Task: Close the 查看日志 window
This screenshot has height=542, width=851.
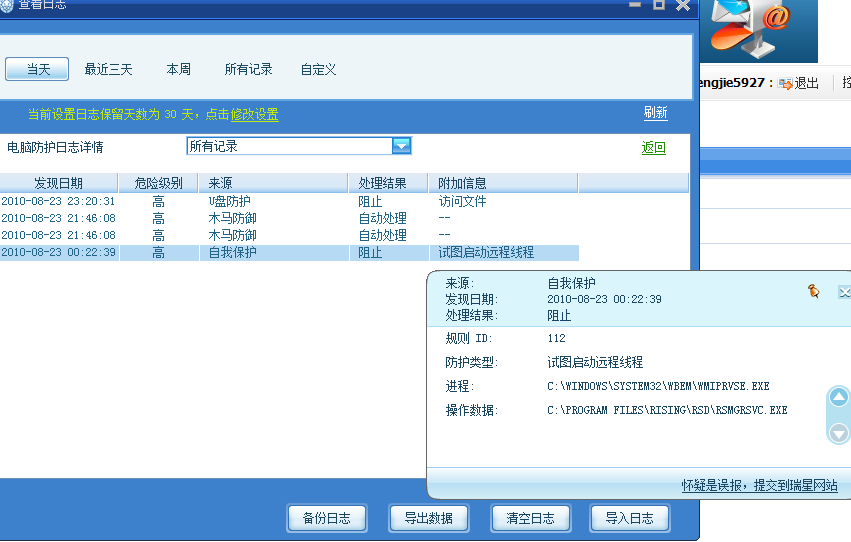Action: pyautogui.click(x=683, y=5)
